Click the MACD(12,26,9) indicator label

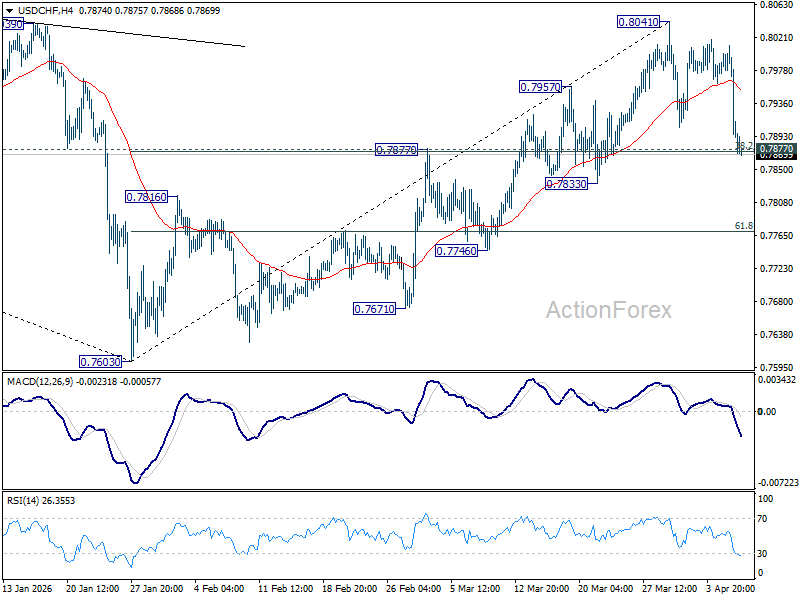[39, 382]
